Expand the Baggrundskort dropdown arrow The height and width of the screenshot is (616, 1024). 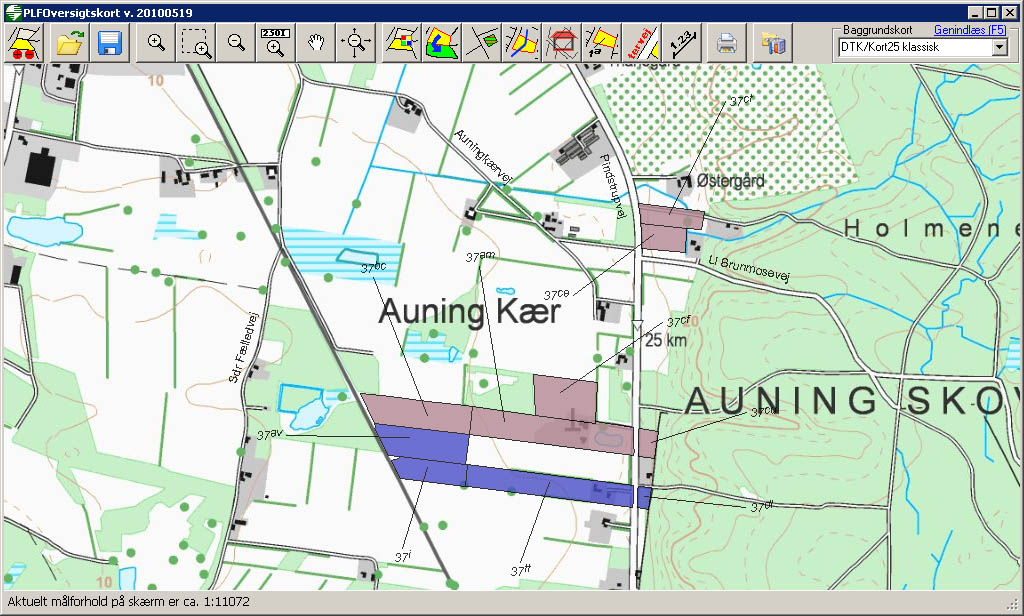(x=998, y=47)
